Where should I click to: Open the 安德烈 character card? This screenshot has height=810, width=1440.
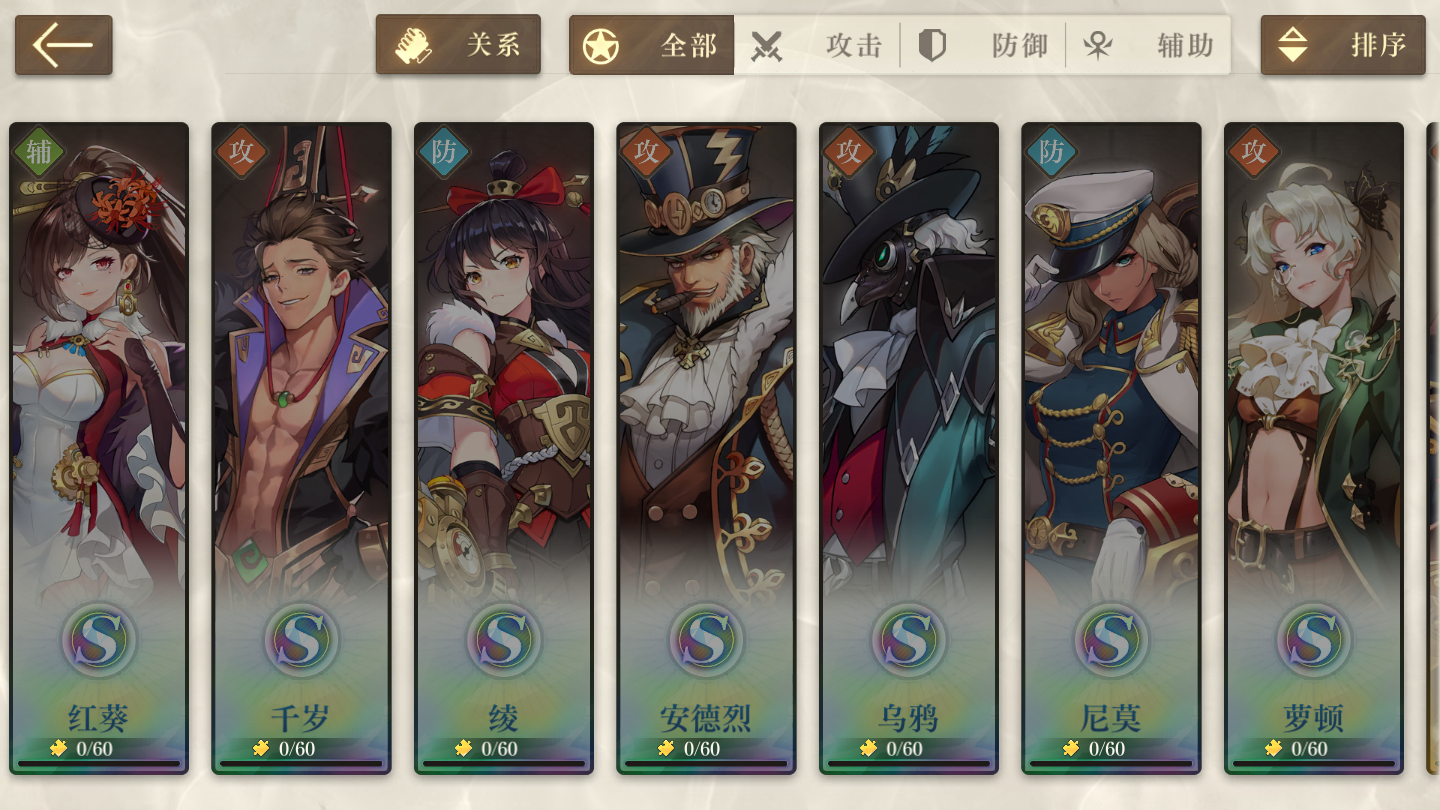pyautogui.click(x=706, y=448)
